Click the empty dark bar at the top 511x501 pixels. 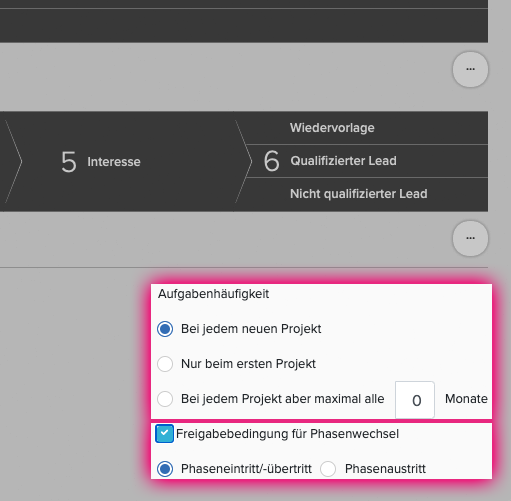pyautogui.click(x=244, y=25)
